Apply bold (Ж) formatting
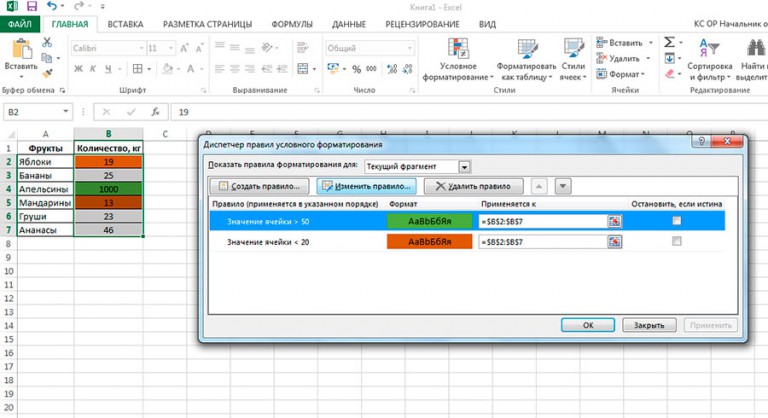Image resolution: width=768 pixels, height=418 pixels. click(78, 69)
